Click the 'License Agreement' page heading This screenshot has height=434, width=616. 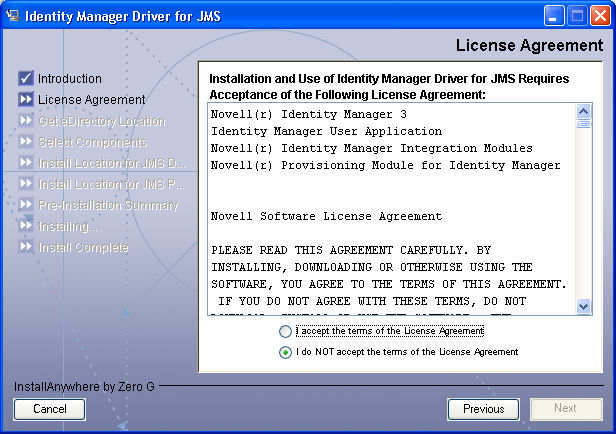529,45
